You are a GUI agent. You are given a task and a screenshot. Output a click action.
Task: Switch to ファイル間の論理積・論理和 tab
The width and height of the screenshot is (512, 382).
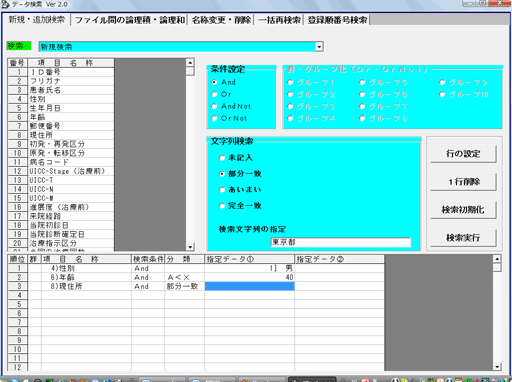click(130, 20)
